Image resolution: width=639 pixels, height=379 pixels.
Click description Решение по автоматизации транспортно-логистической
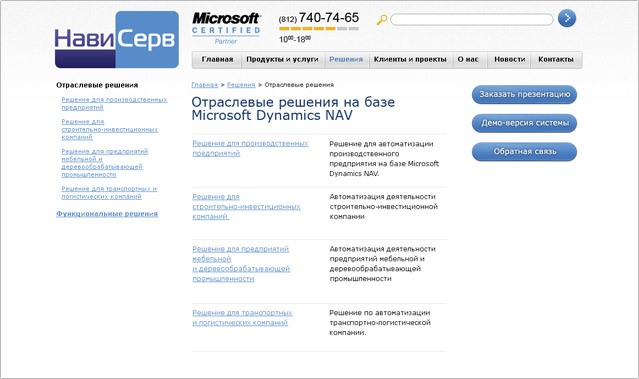[380, 323]
